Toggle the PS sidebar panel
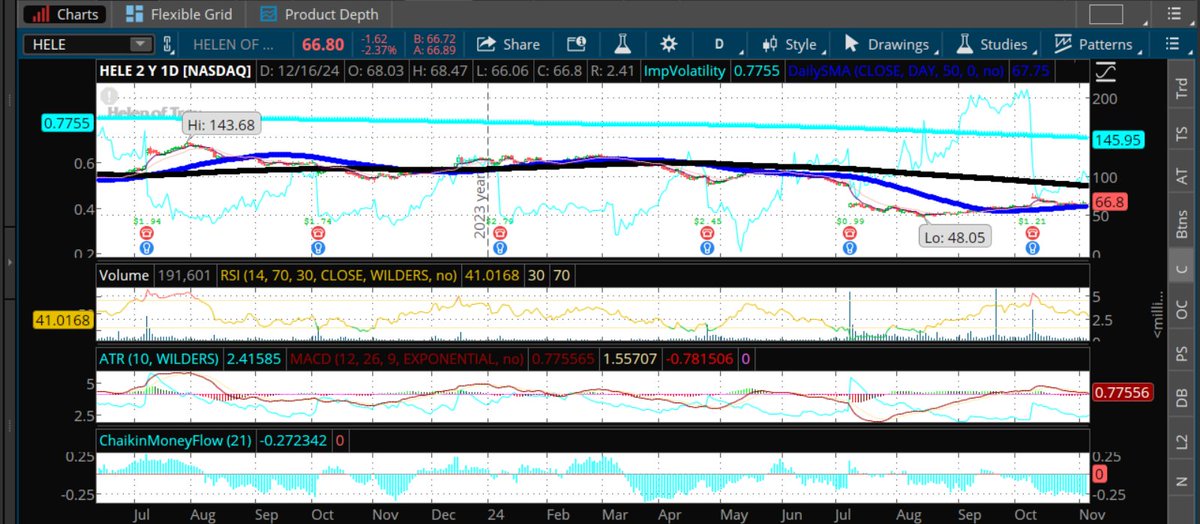Viewport: 1200px width, 524px height. tap(1181, 354)
